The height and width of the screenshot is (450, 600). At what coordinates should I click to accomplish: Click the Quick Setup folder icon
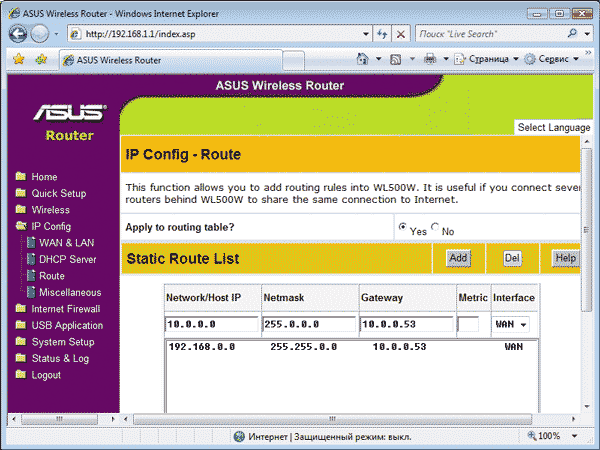(x=21, y=192)
